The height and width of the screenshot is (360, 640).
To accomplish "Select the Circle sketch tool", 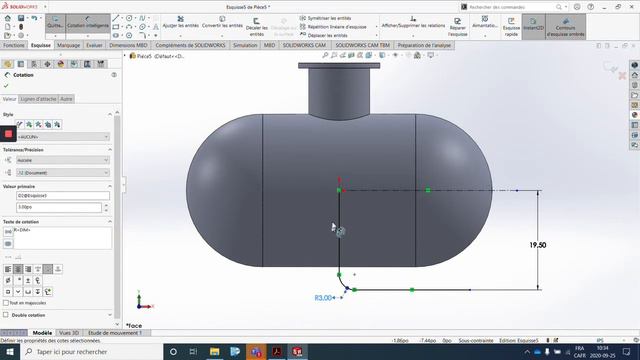I will coord(129,18).
